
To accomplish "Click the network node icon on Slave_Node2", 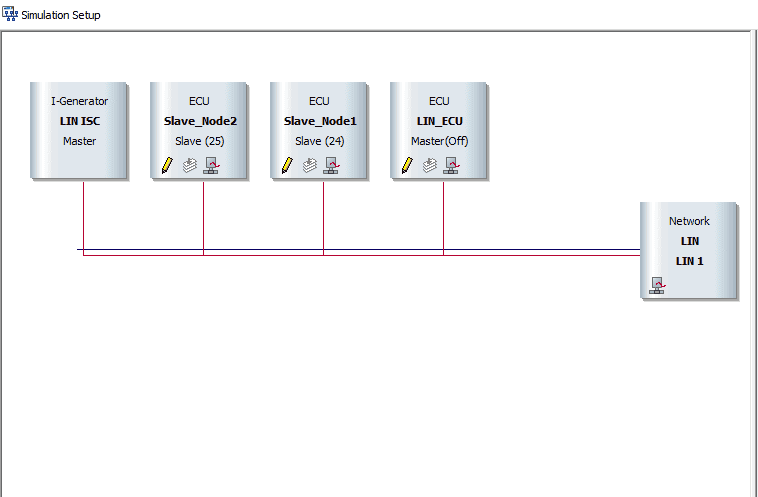I will pyautogui.click(x=212, y=165).
